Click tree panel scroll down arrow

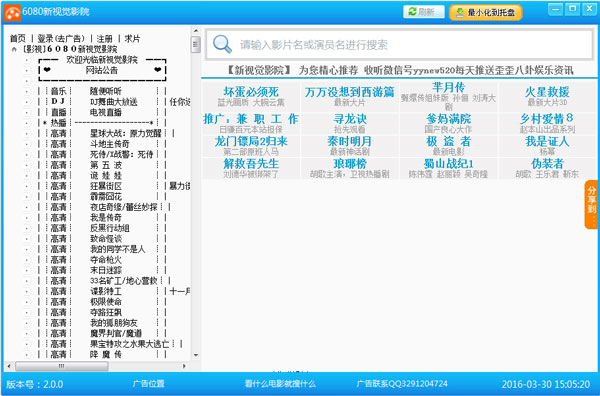(x=196, y=355)
